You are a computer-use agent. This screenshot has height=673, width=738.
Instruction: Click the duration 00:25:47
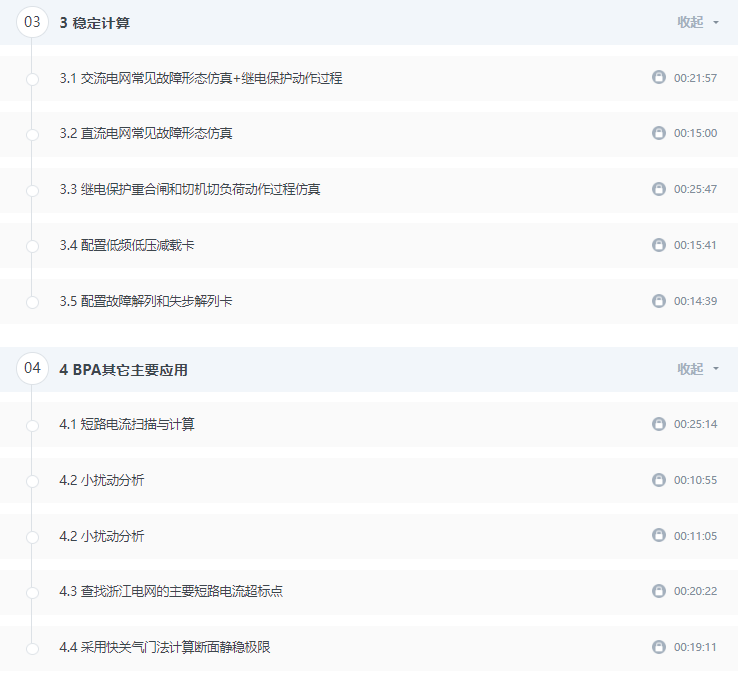[x=695, y=189]
